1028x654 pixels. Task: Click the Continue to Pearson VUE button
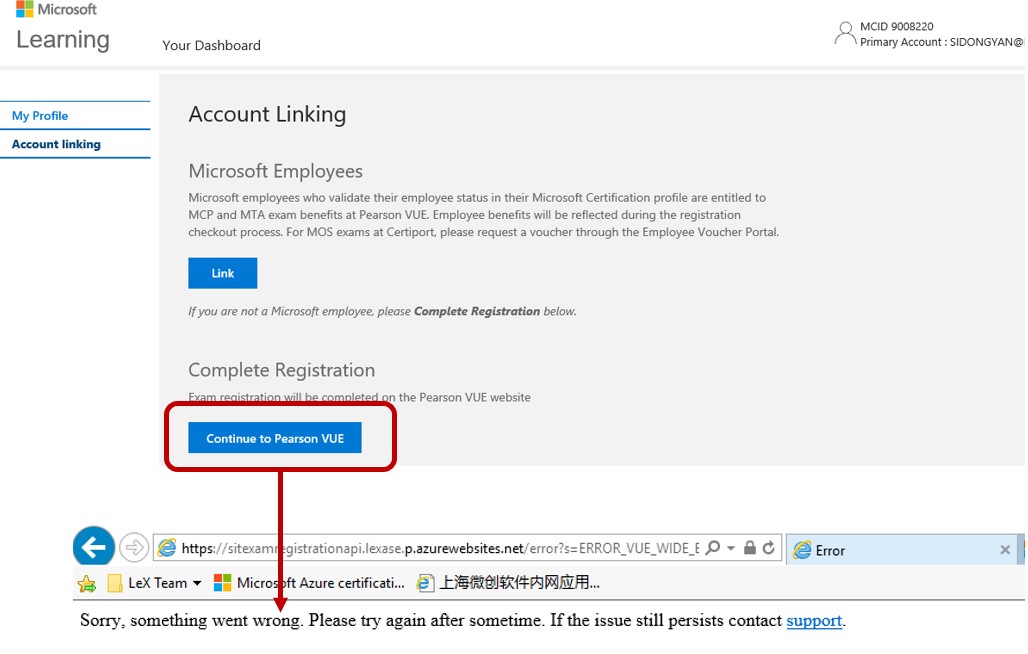tap(275, 438)
